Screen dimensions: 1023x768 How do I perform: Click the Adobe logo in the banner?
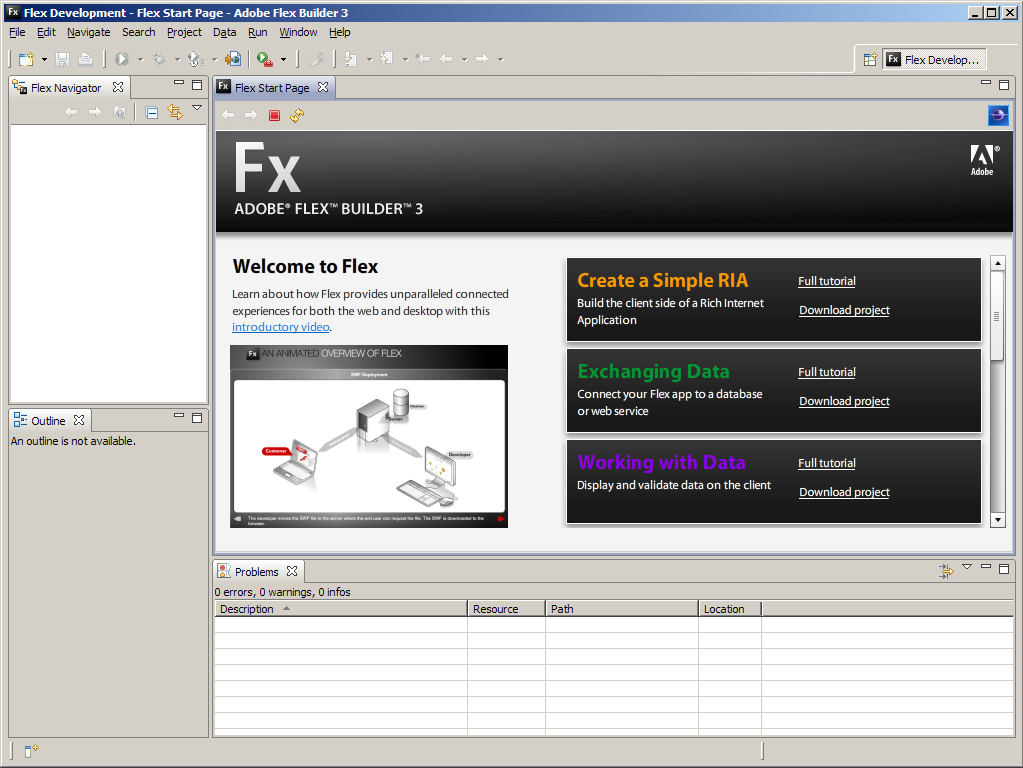tap(983, 160)
